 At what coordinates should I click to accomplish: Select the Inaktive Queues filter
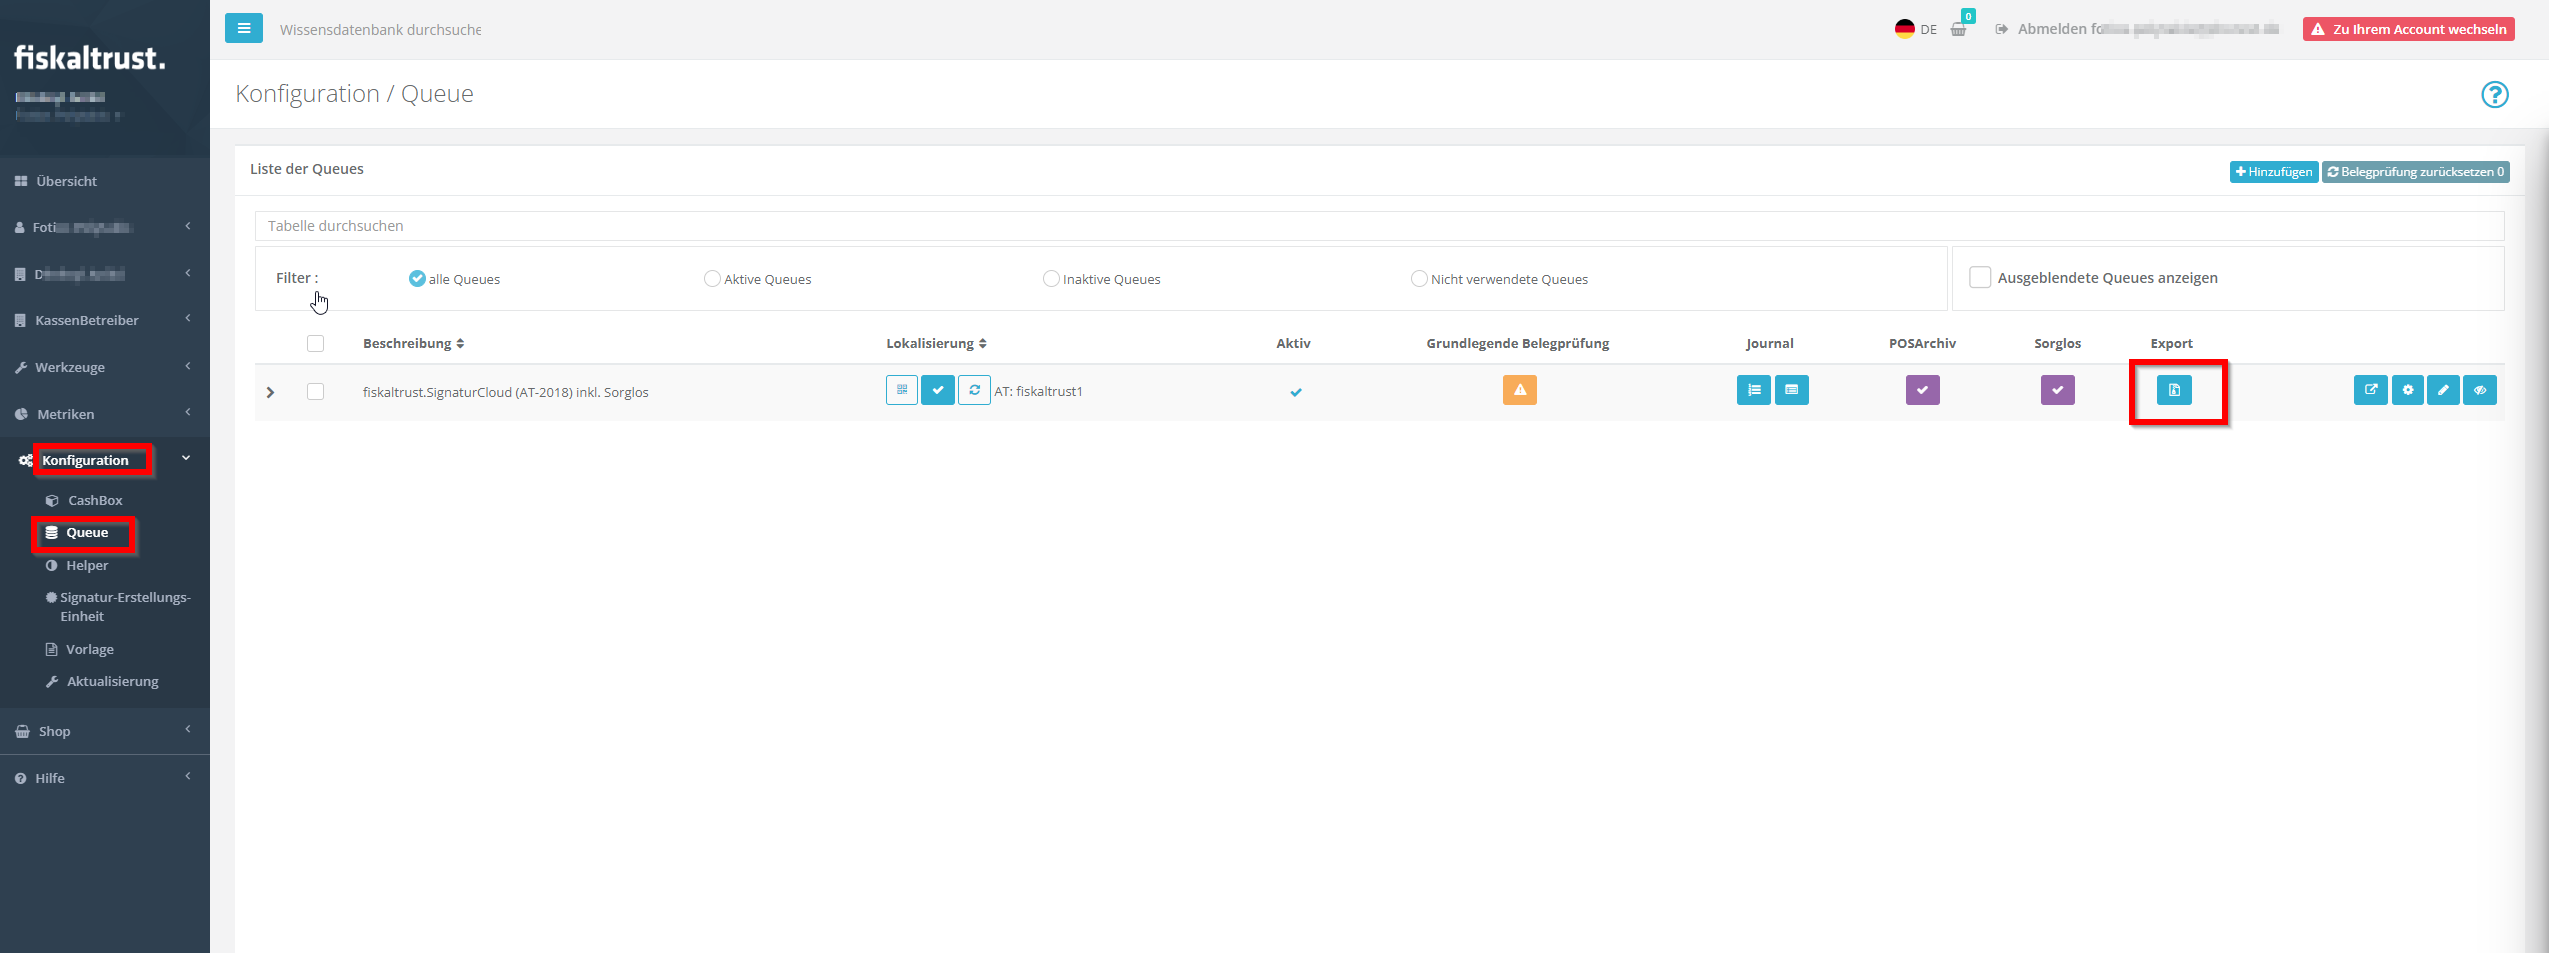(x=1051, y=278)
